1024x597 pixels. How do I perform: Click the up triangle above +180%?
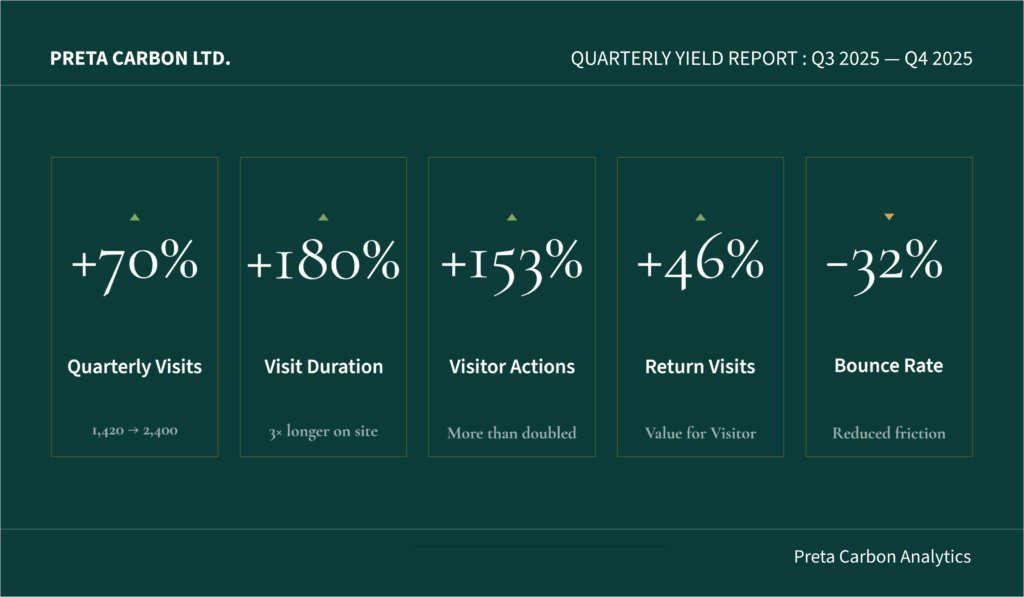click(x=323, y=217)
